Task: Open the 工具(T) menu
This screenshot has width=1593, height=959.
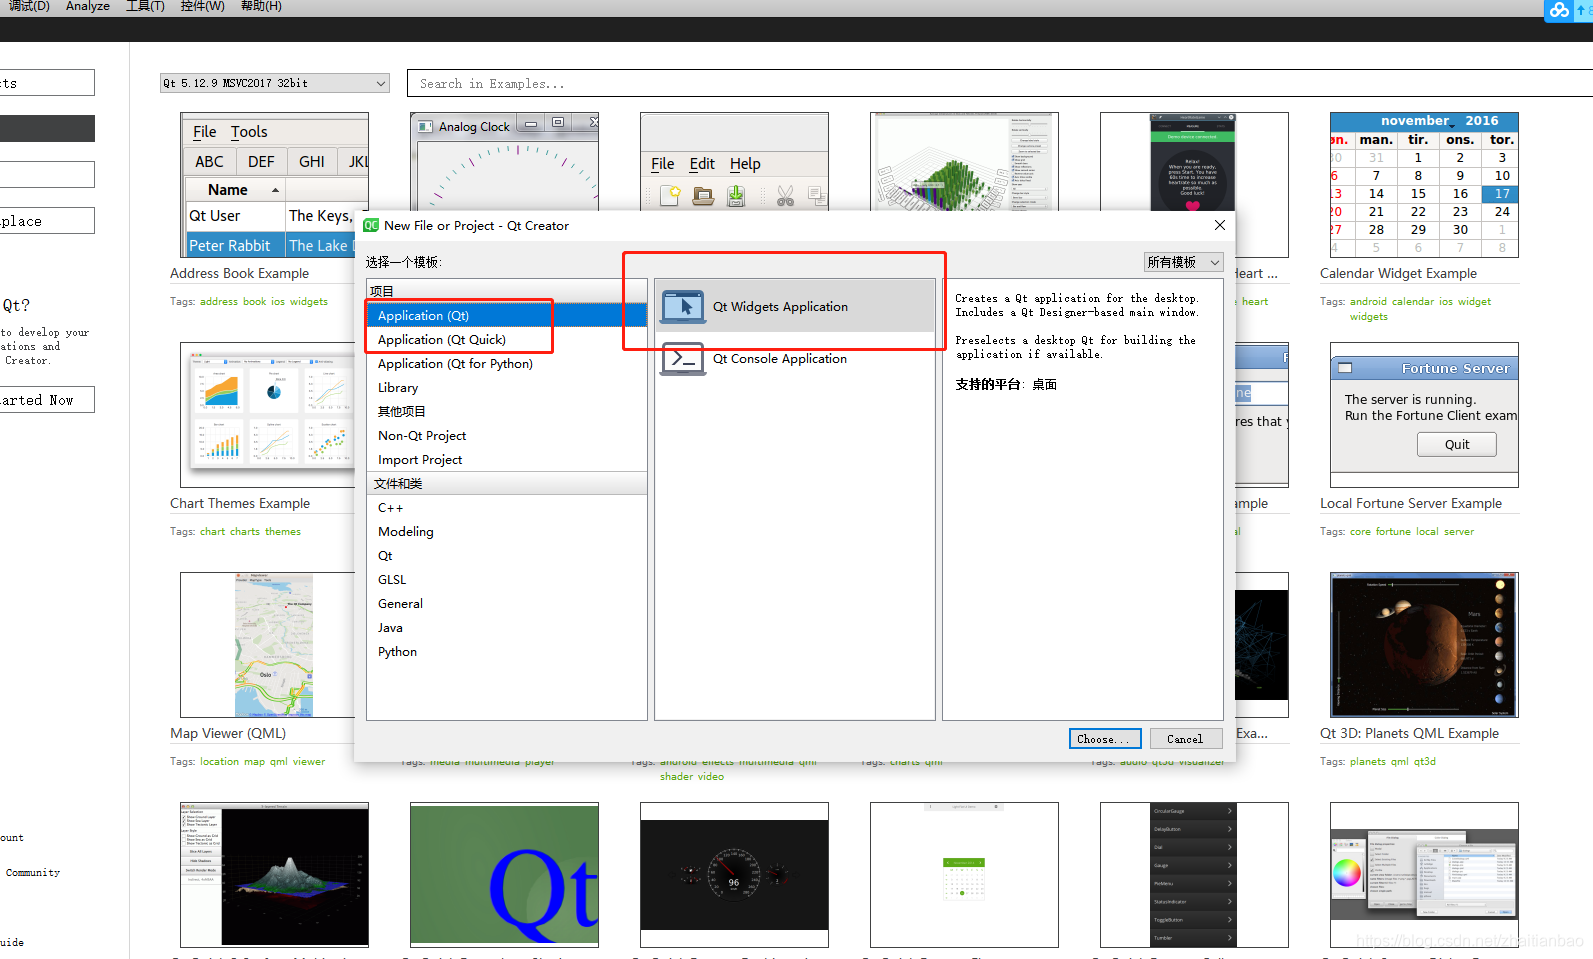Action: coord(145,6)
